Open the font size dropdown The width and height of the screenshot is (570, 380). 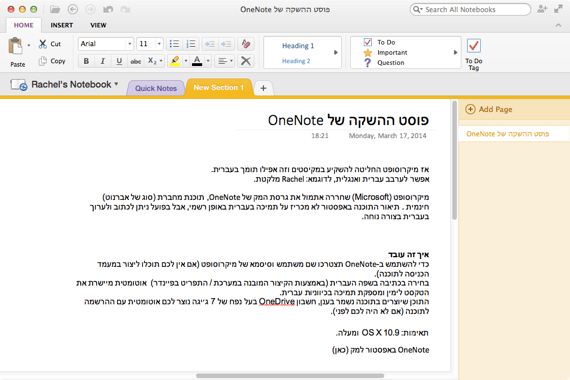[x=159, y=44]
